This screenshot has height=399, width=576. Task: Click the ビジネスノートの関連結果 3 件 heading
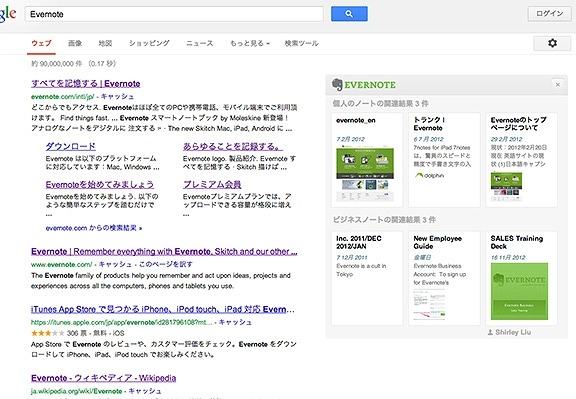pos(384,220)
